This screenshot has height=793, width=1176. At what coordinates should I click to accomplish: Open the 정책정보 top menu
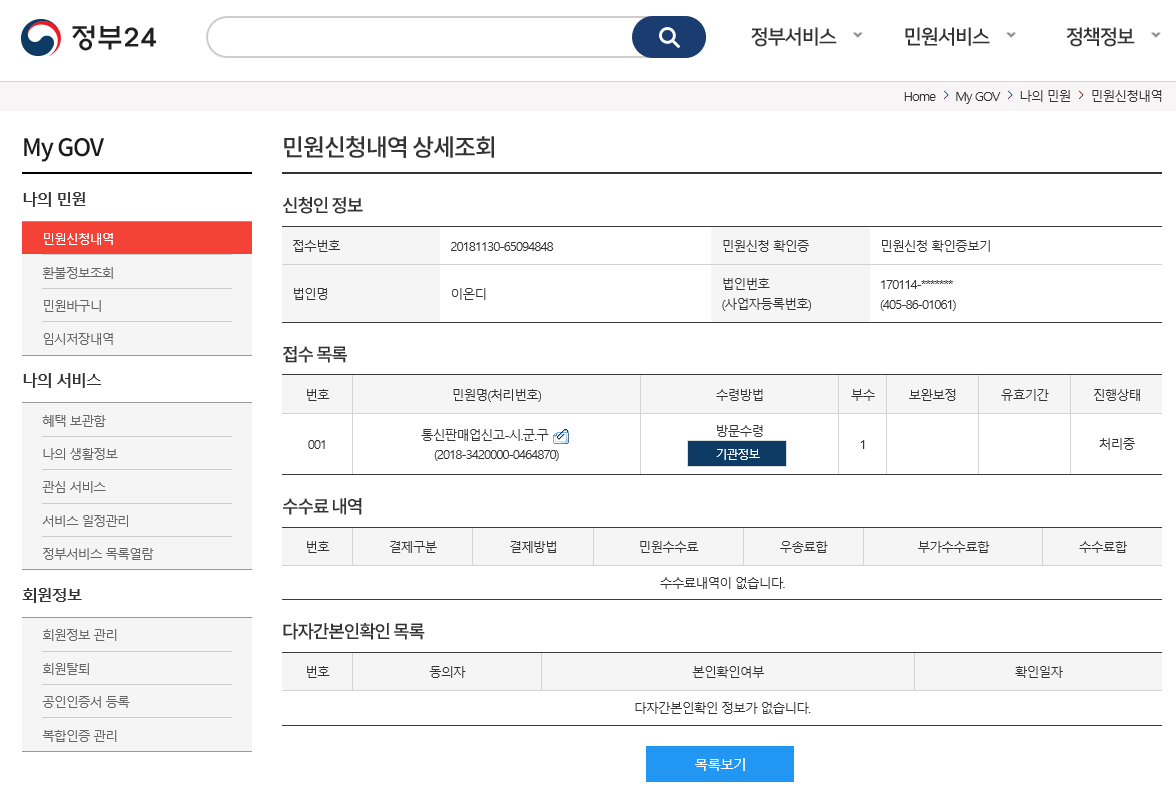[x=1100, y=36]
